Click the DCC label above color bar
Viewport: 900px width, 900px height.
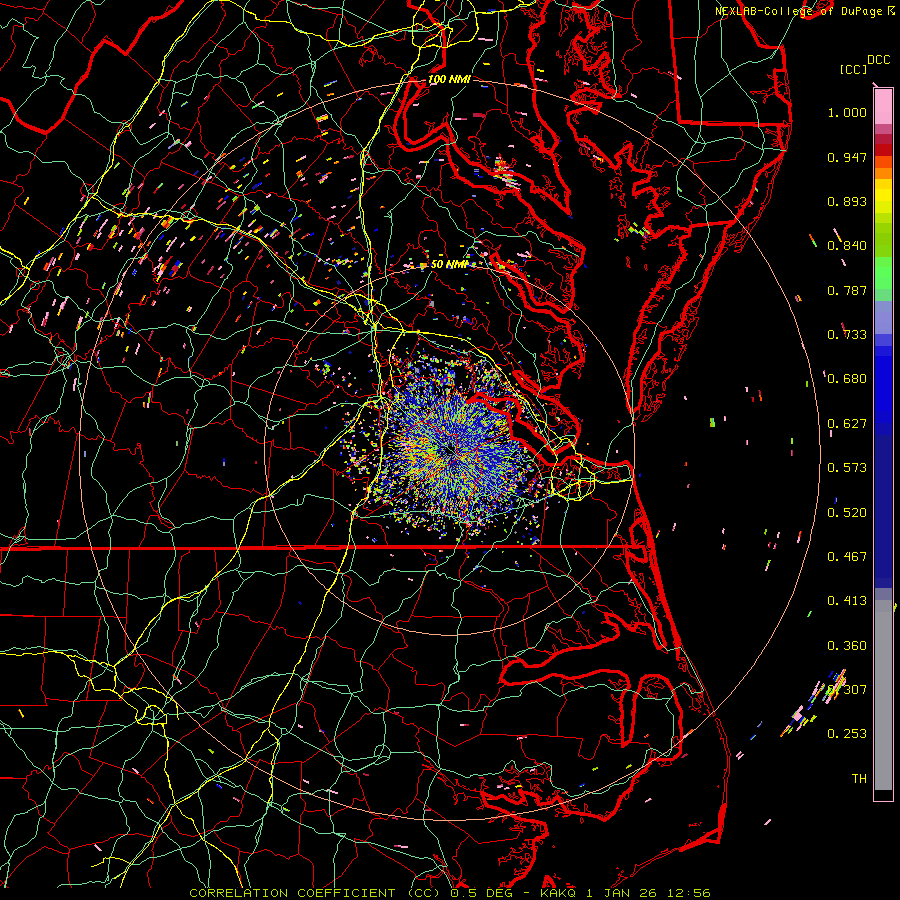coord(878,60)
